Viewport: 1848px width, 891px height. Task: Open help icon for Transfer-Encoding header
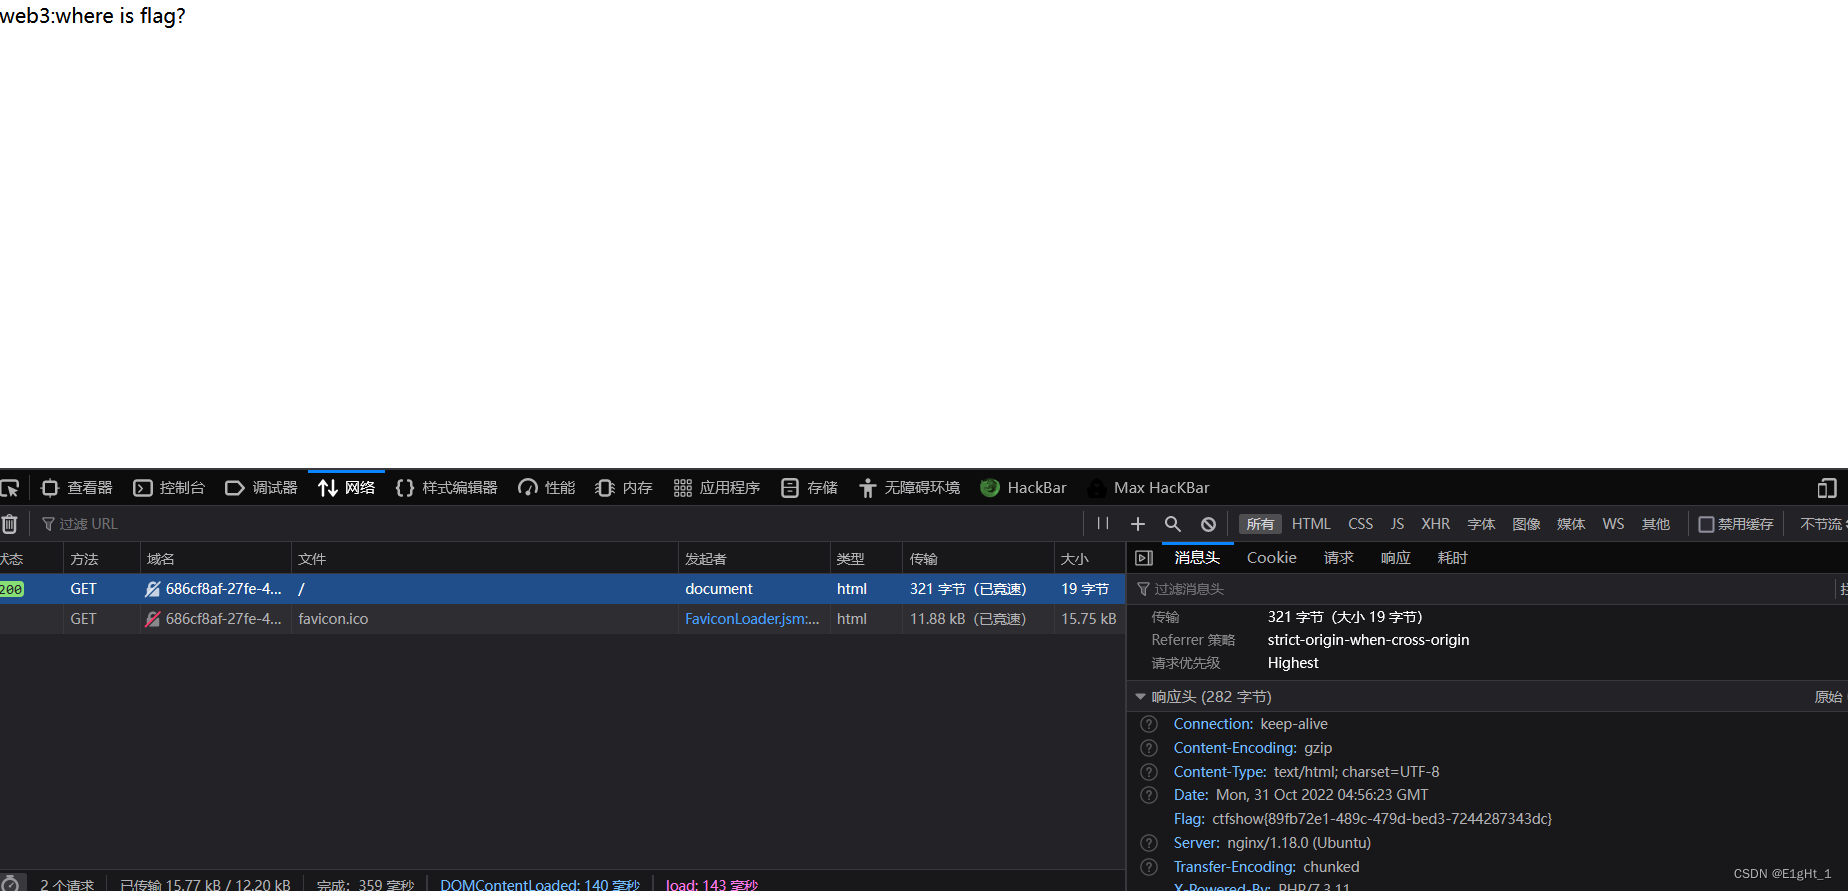tap(1149, 867)
